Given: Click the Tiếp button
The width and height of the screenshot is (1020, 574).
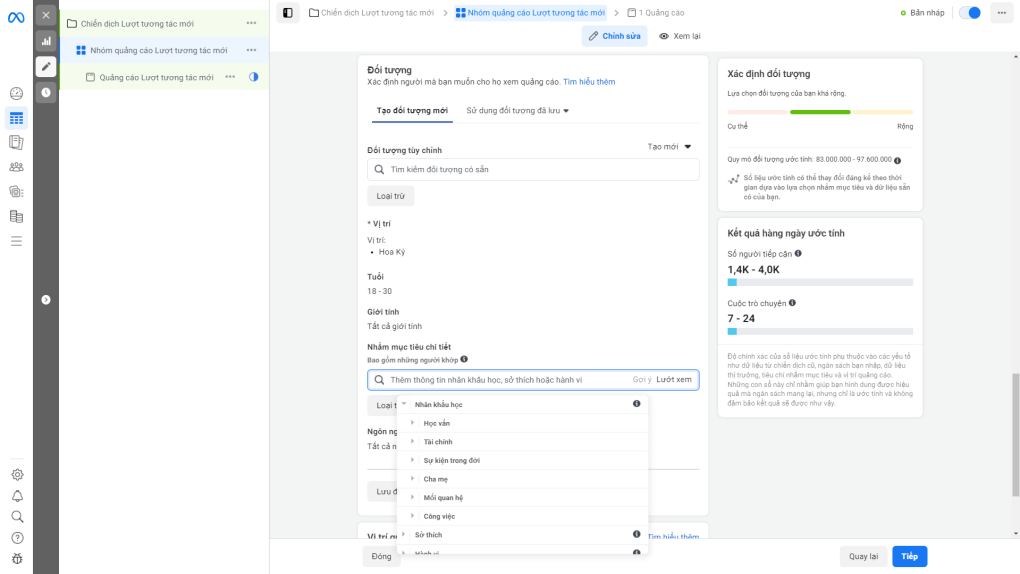Looking at the screenshot, I should 909,556.
